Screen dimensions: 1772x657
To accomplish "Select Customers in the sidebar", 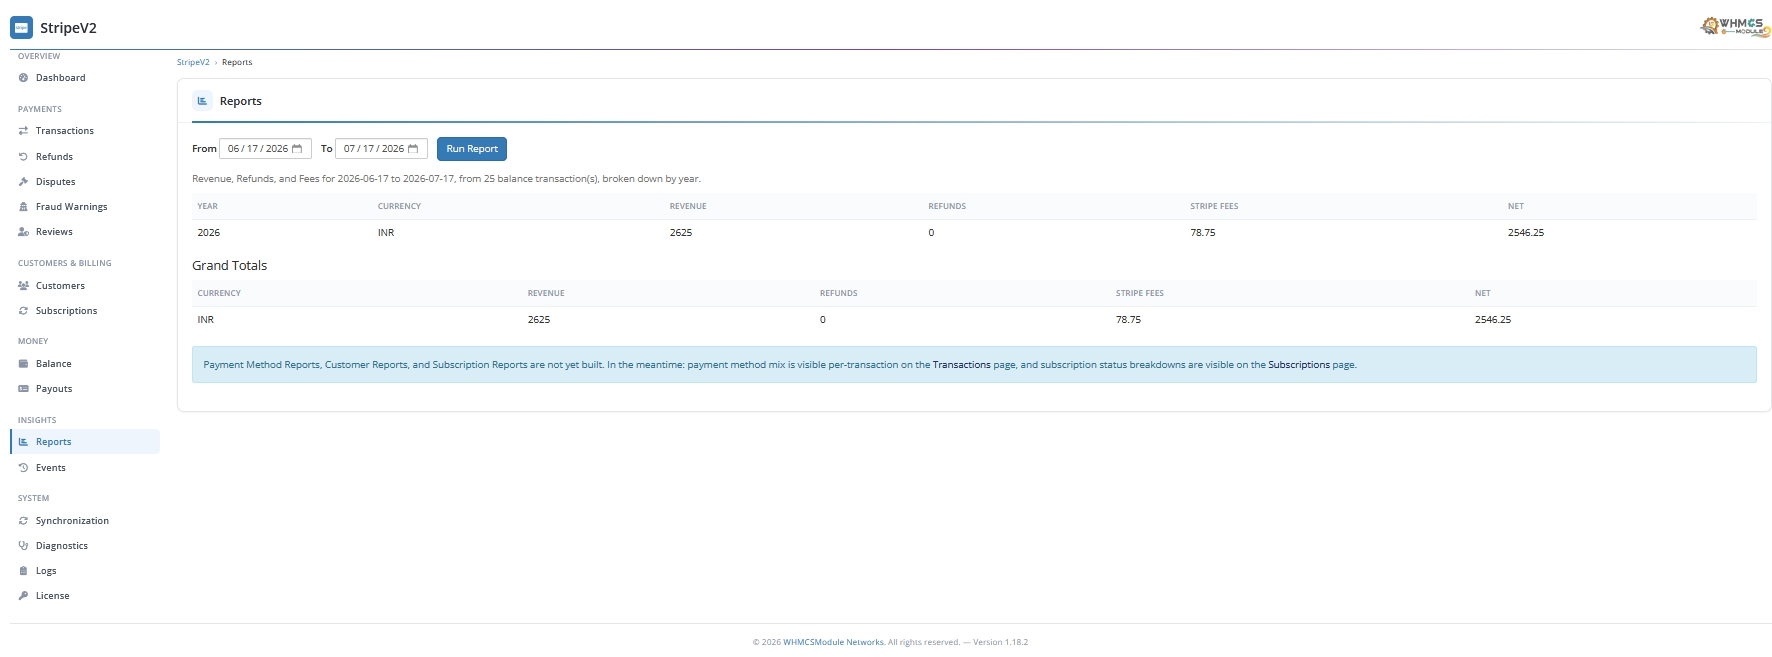I will tap(85, 286).
